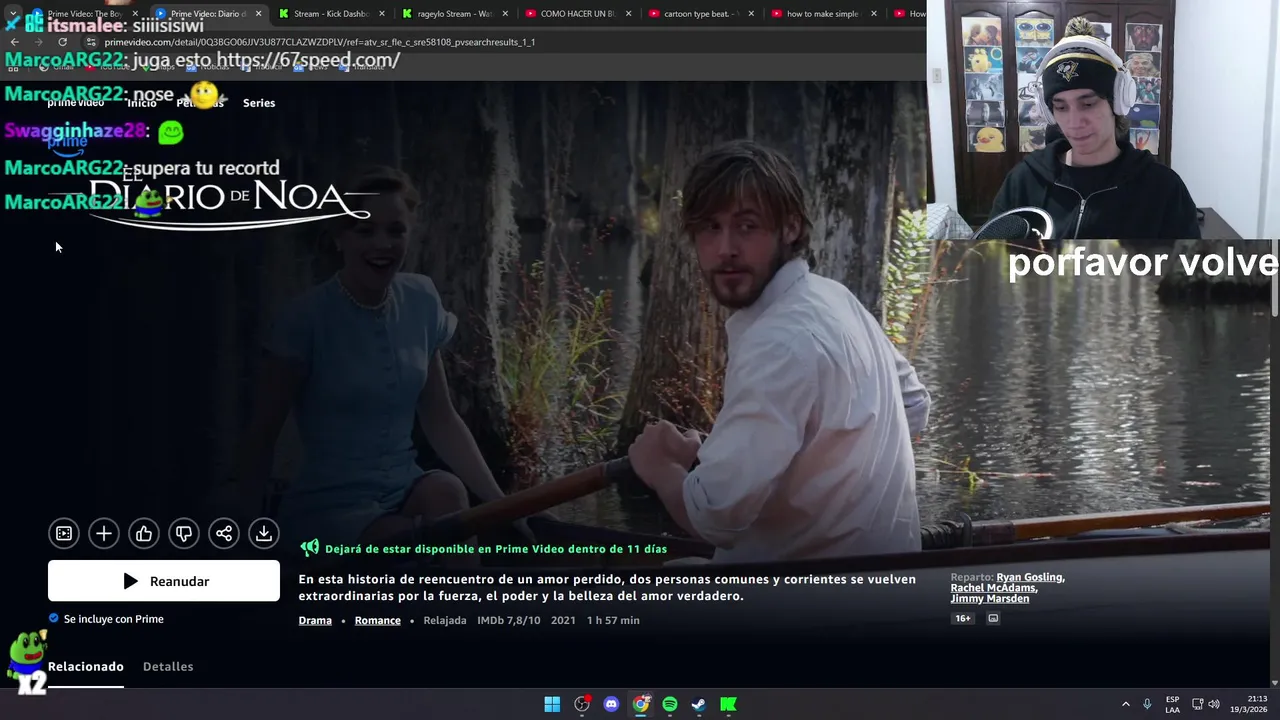Screen dimensions: 1280x720
Task: Open the trailer icon button
Action: (x=64, y=534)
